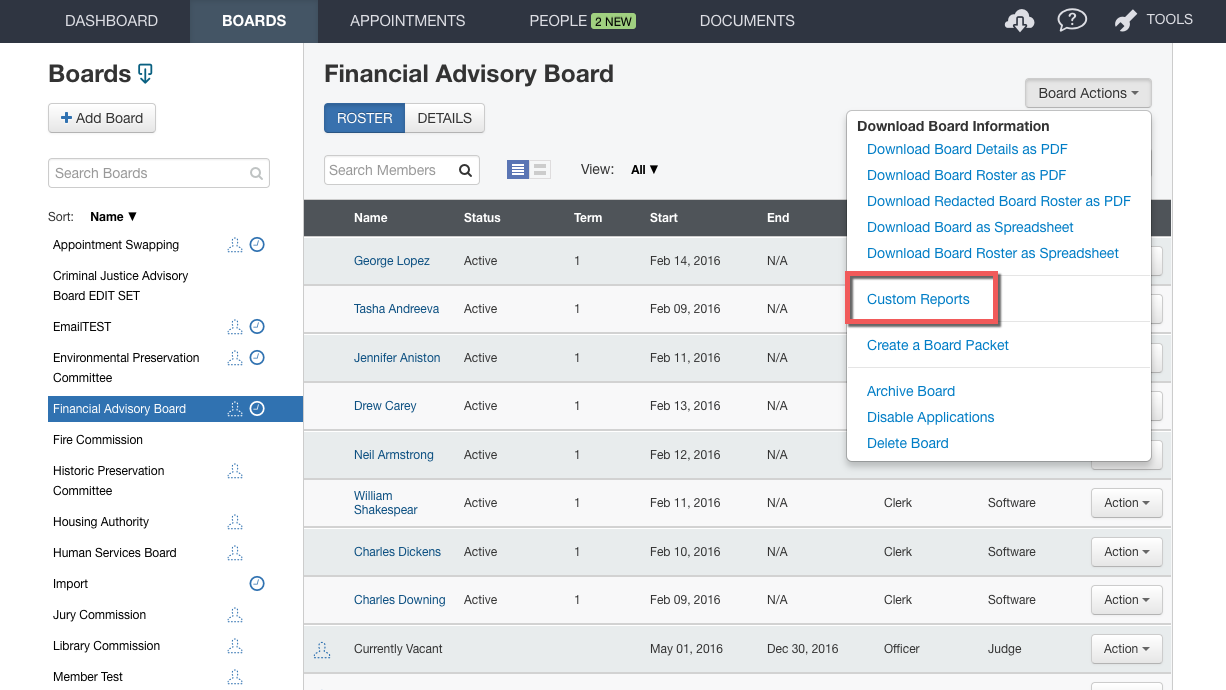Open the help question mark icon

coord(1072,20)
